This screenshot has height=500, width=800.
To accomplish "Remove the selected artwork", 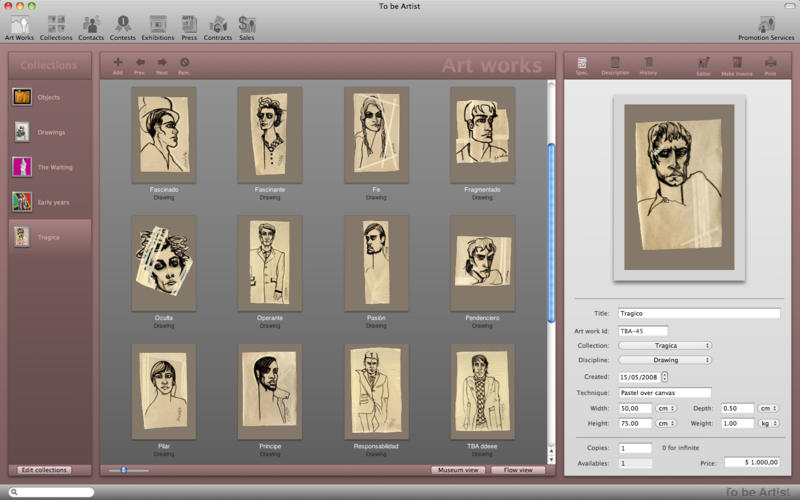I will [184, 64].
